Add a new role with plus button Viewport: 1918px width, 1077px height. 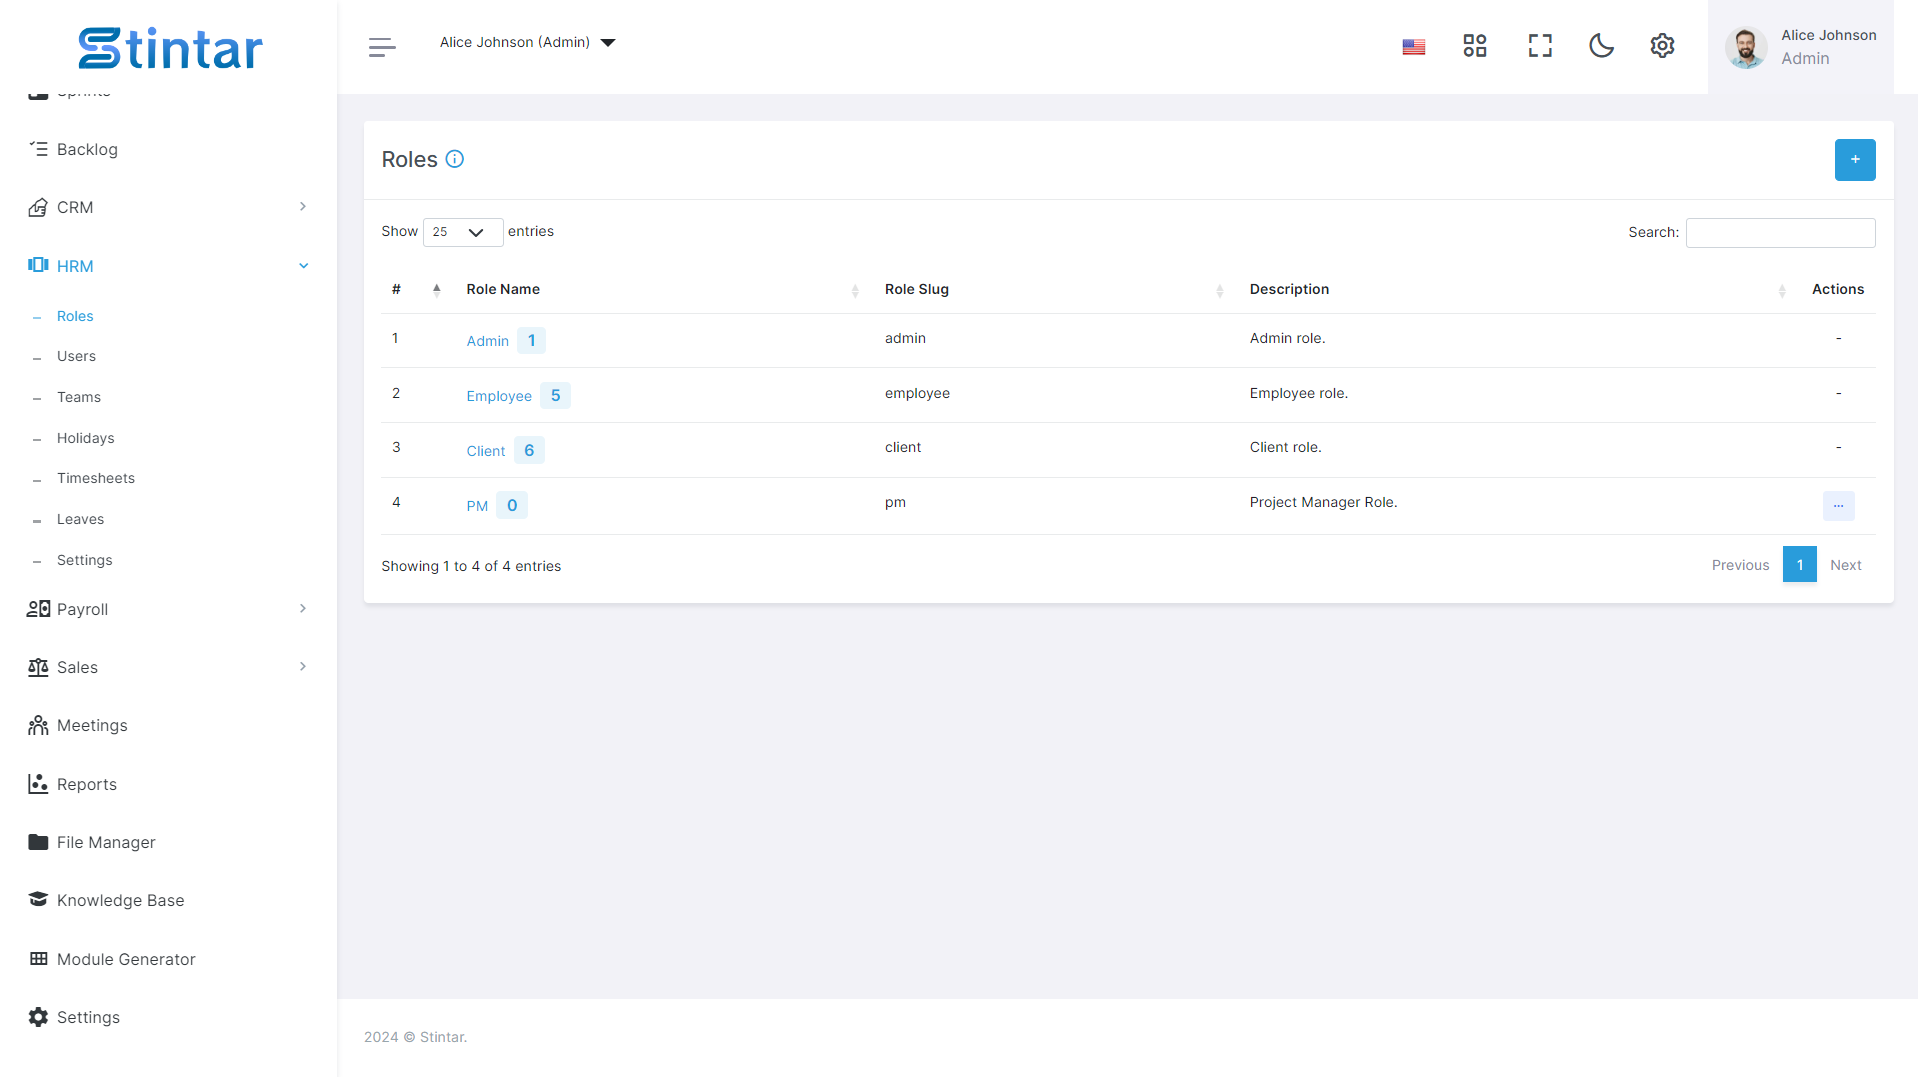pyautogui.click(x=1855, y=160)
